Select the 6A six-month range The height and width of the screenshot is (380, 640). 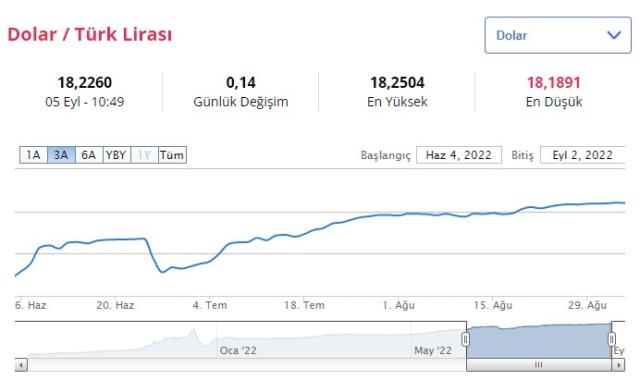tap(89, 155)
